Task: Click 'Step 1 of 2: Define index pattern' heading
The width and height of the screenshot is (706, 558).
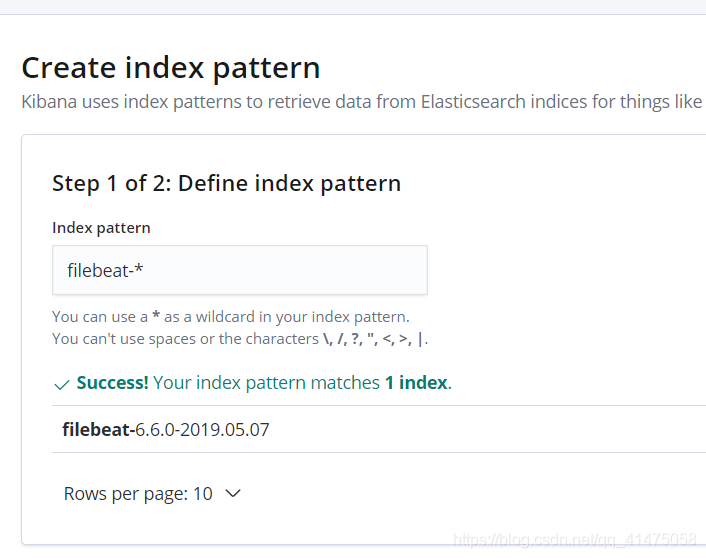Action: click(x=226, y=183)
